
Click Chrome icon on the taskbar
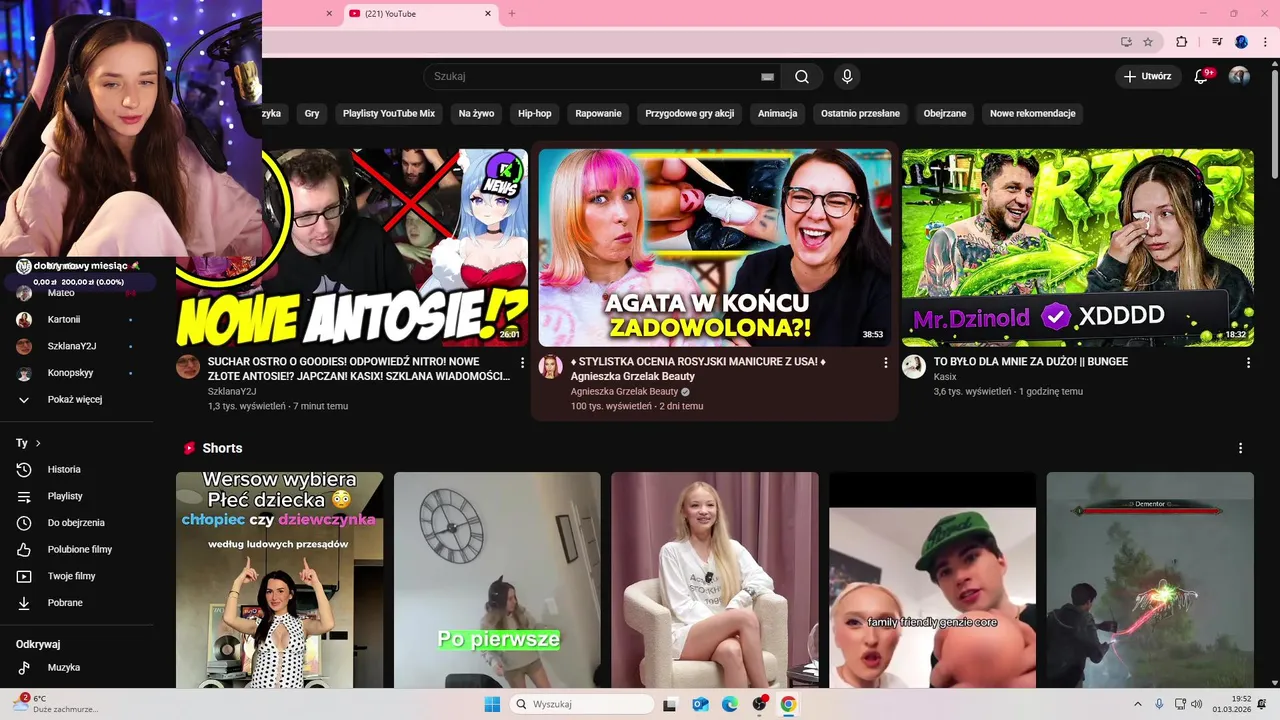pyautogui.click(x=789, y=704)
